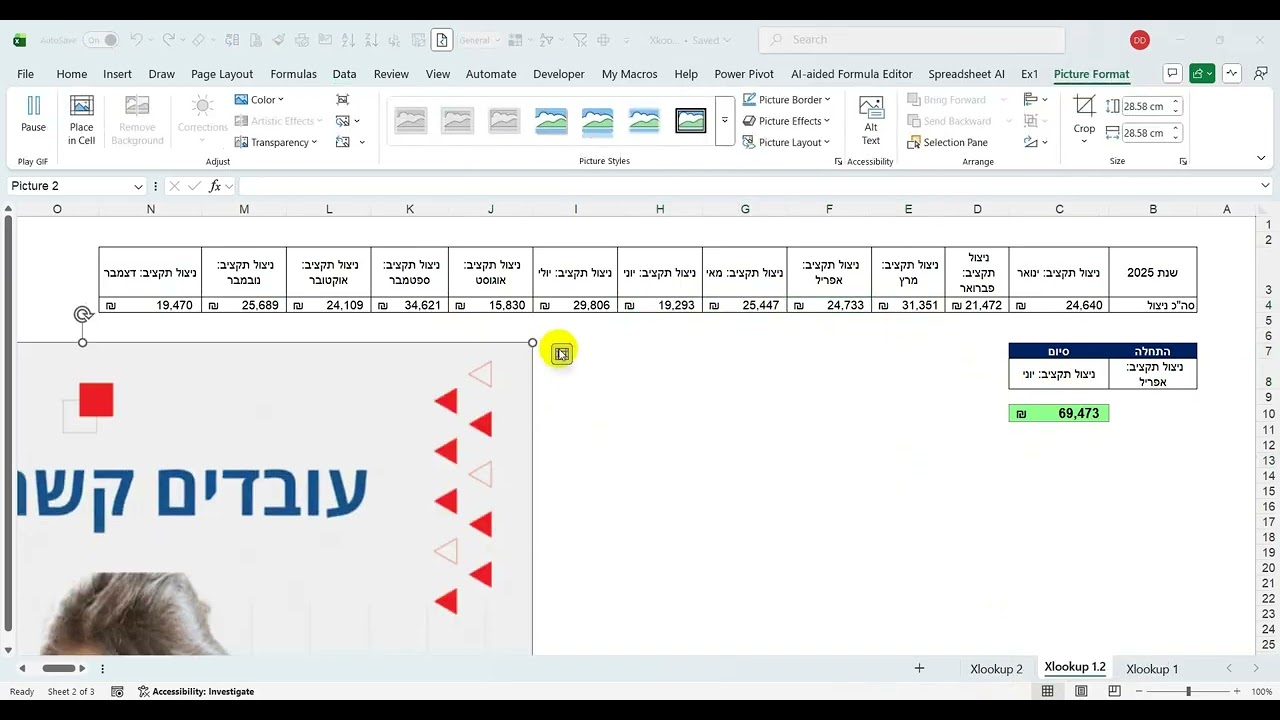
Task: Click the Compress Pictures icon
Action: [343, 100]
